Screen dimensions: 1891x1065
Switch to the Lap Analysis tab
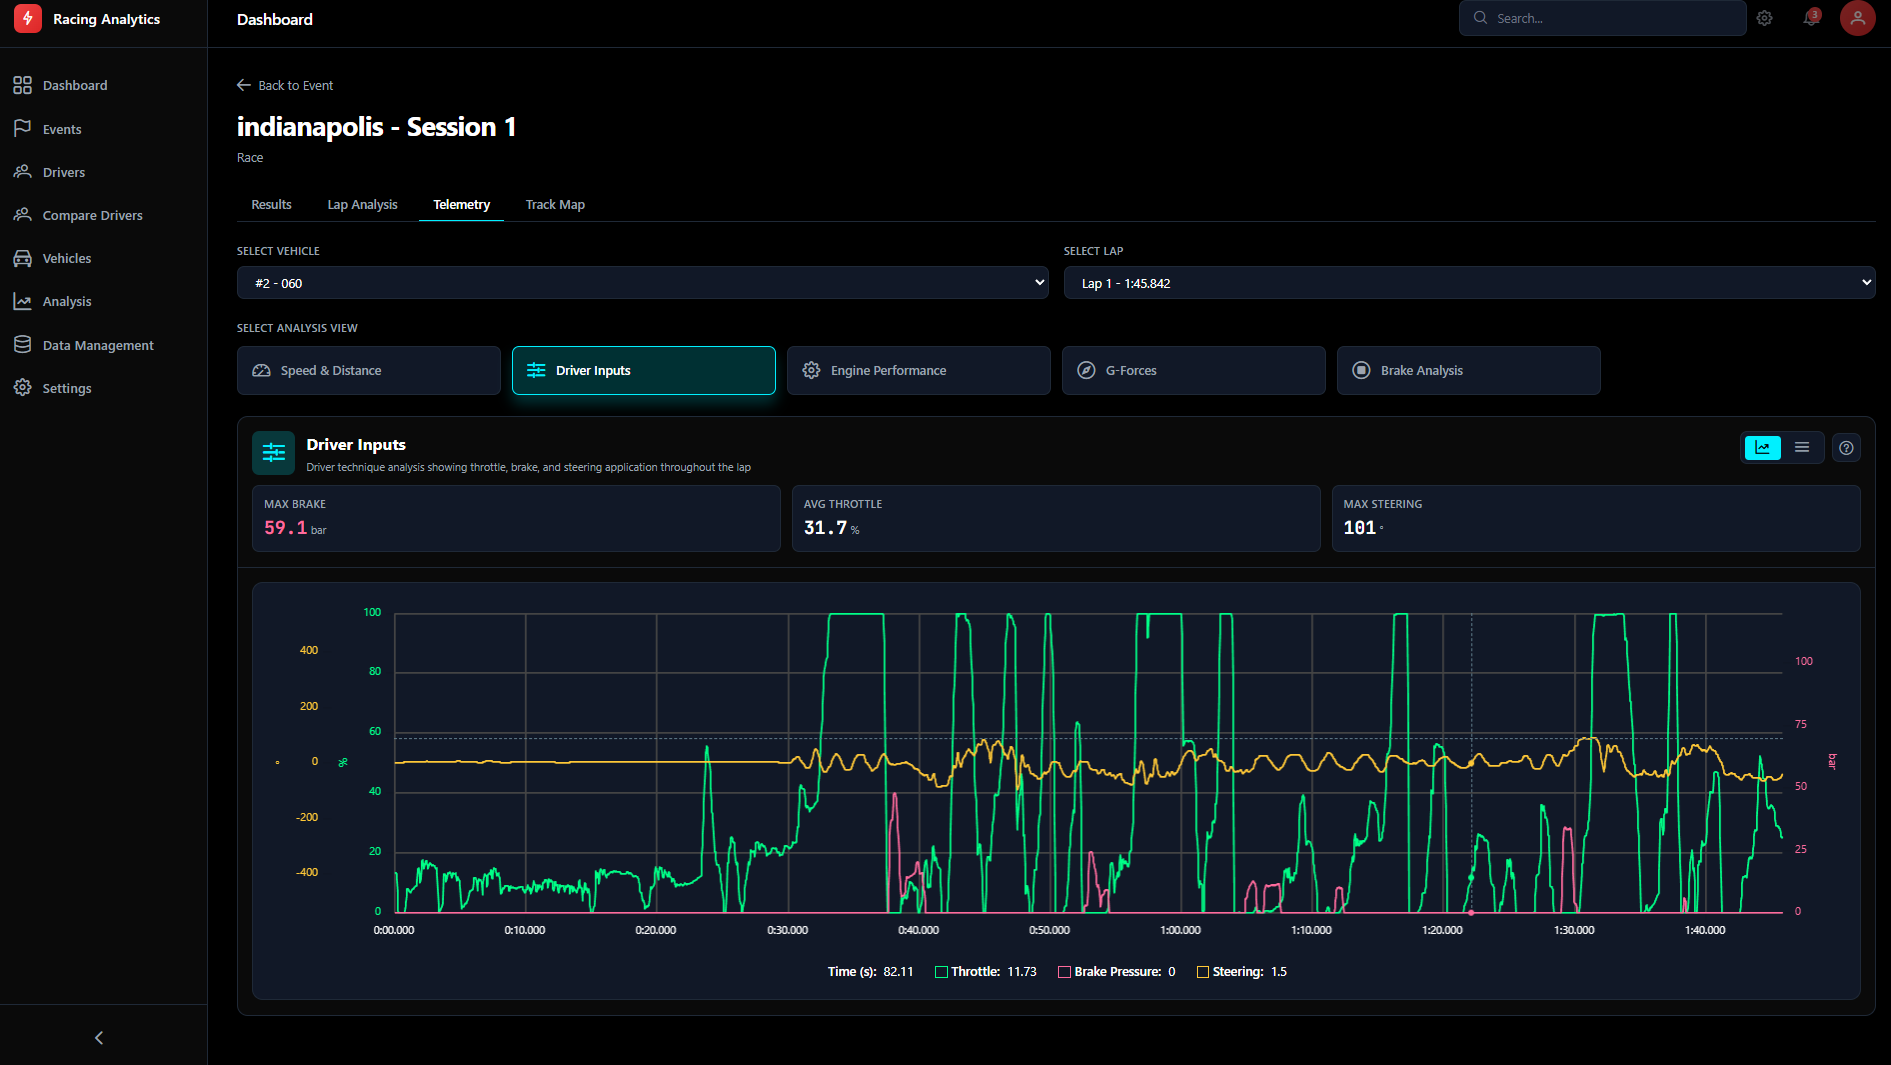[x=362, y=205]
